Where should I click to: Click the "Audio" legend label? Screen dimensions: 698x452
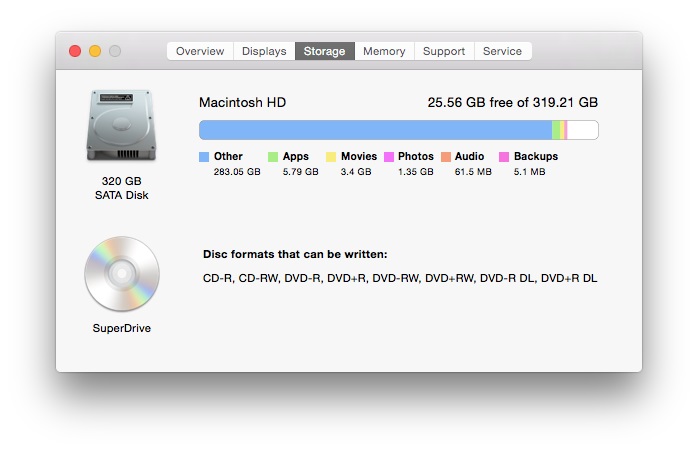[469, 156]
